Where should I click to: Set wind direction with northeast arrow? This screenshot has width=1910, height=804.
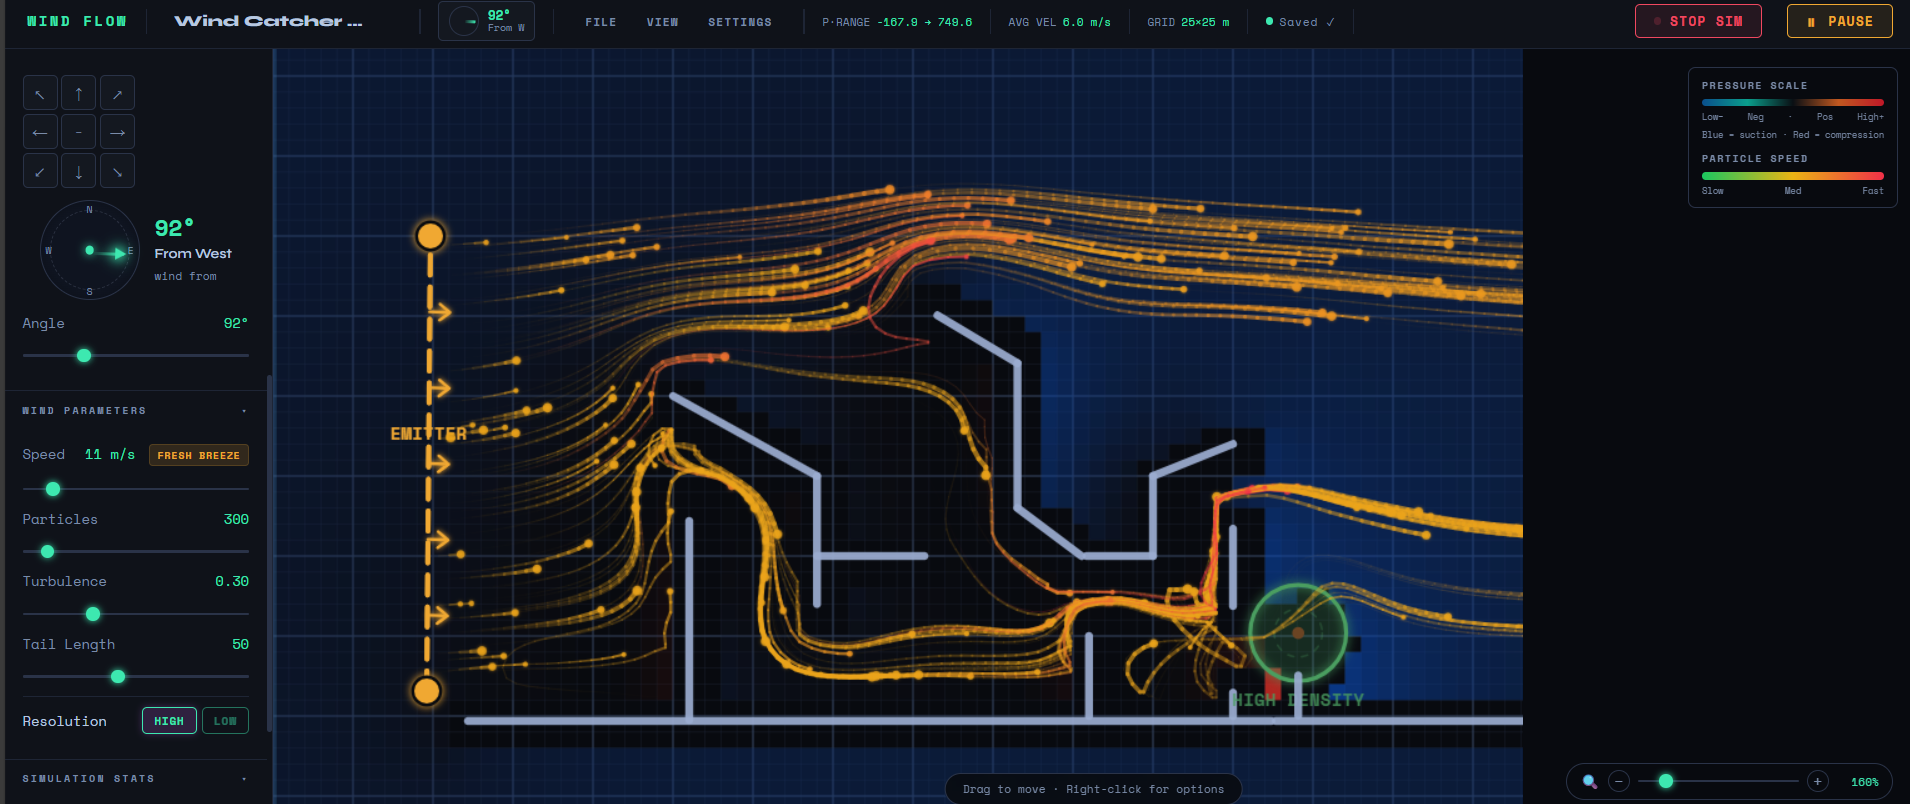coord(117,94)
